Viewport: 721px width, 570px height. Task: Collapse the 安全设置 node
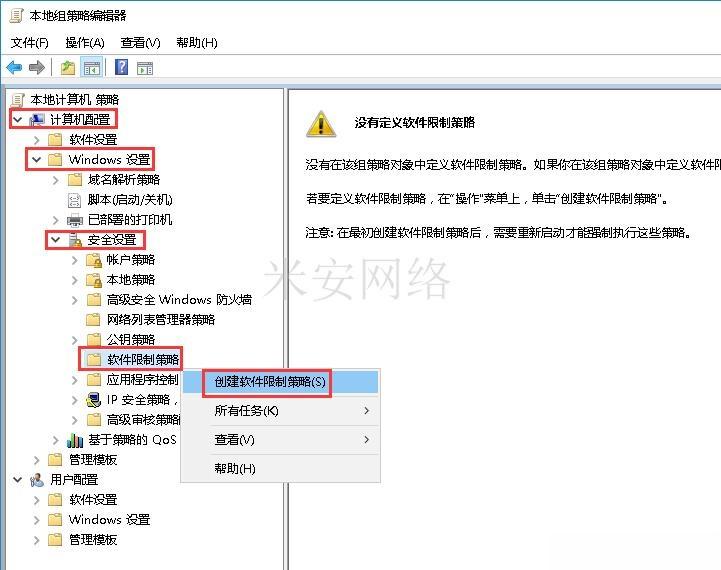point(56,239)
